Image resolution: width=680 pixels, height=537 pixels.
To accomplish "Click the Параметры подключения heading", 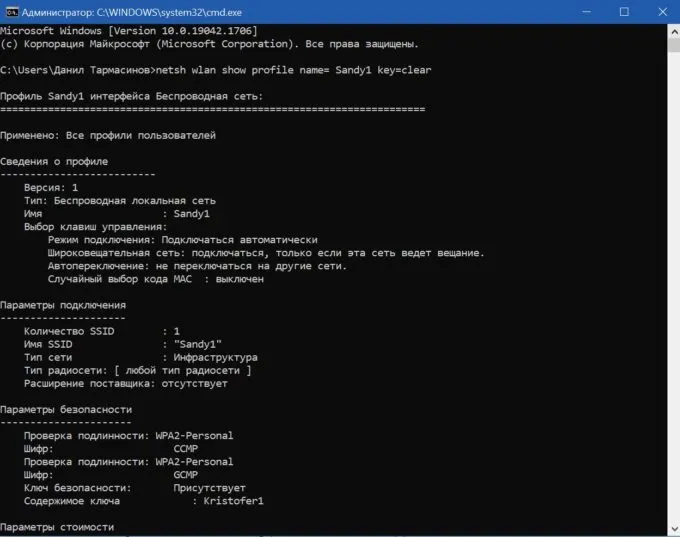I will coord(63,305).
